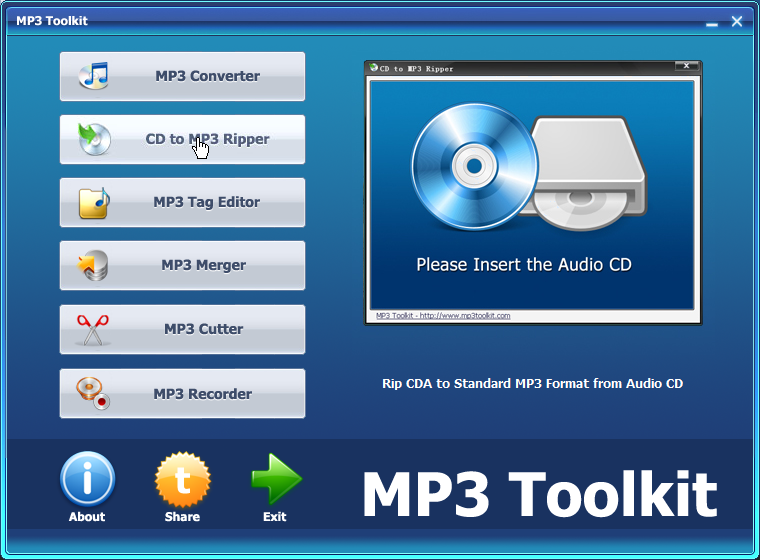
Task: Click the orange Share badge icon
Action: pos(183,480)
